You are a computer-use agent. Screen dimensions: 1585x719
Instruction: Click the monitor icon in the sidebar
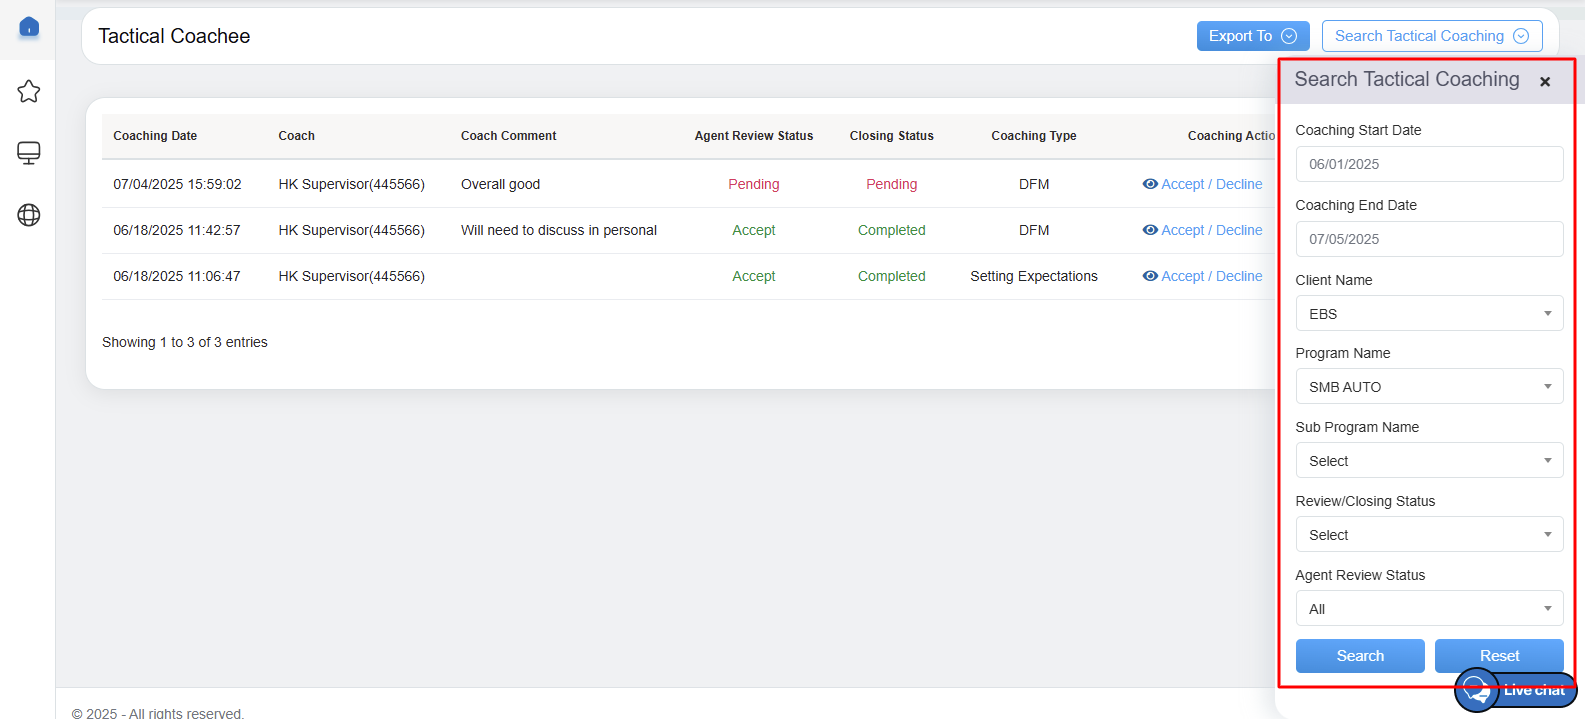[x=29, y=153]
